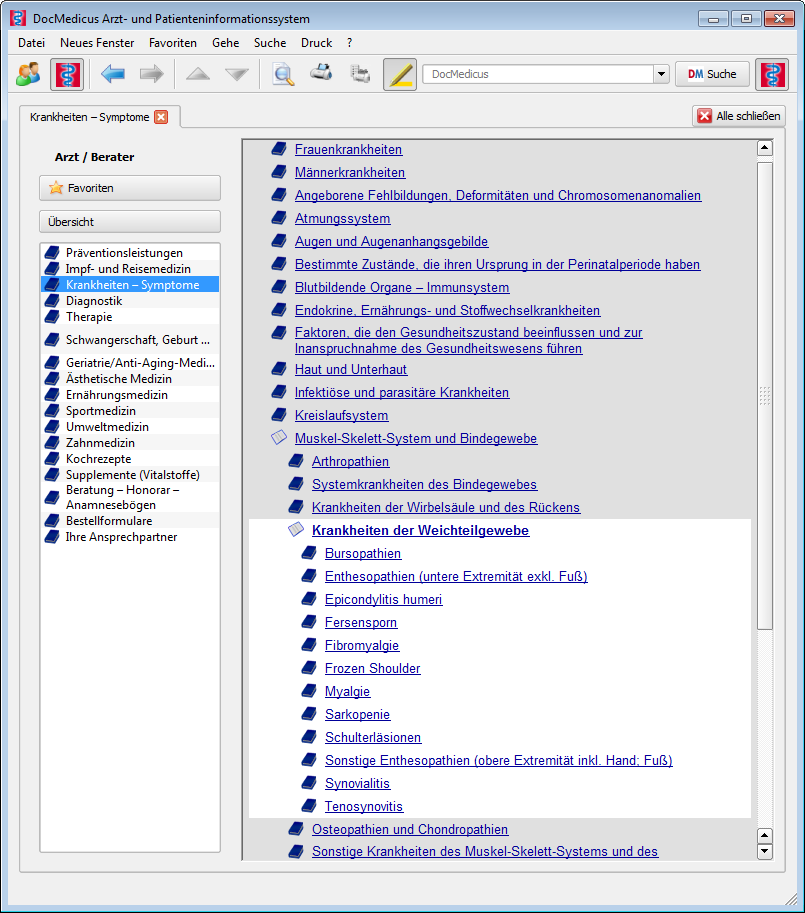
Task: Open the Fersensporn link
Action: click(361, 622)
